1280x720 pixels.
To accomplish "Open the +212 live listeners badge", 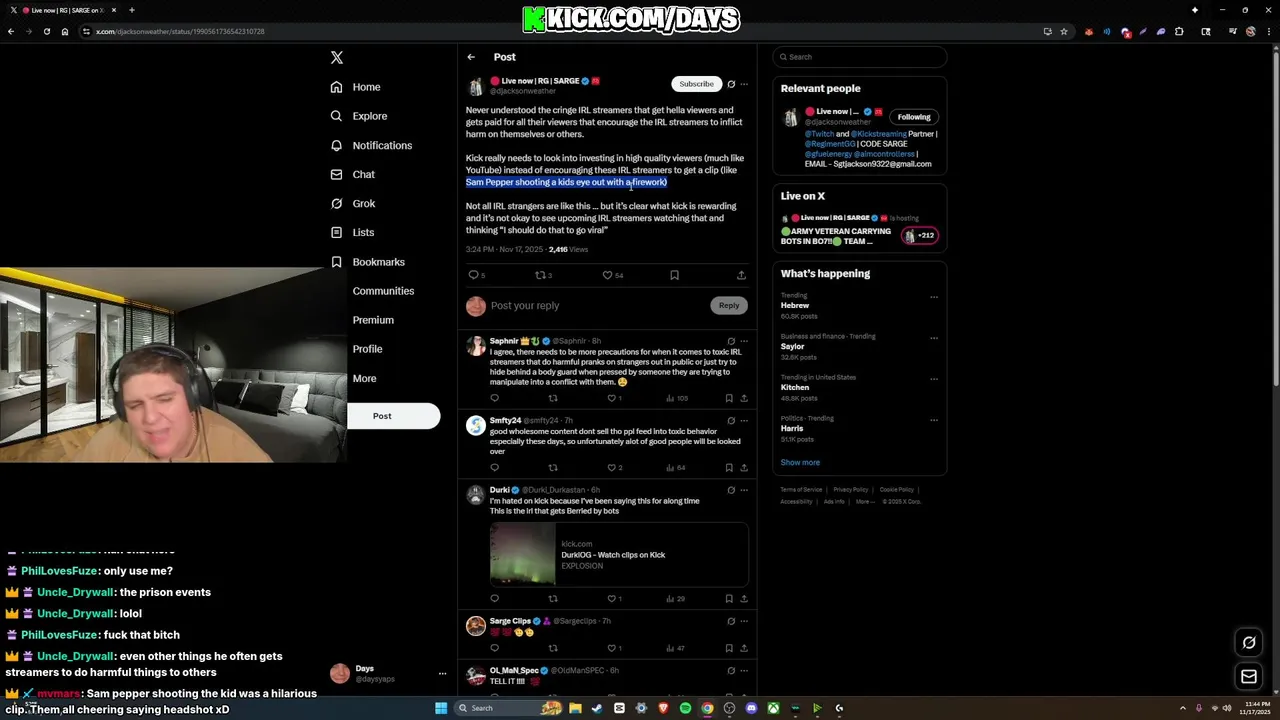I will 921,236.
